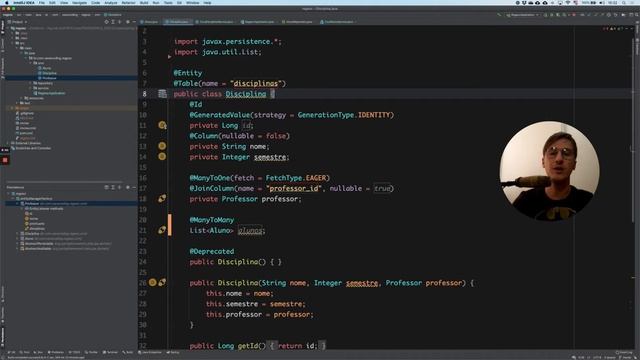Click the "disciplinas" table name string
This screenshot has height=360, width=640.
pos(256,84)
